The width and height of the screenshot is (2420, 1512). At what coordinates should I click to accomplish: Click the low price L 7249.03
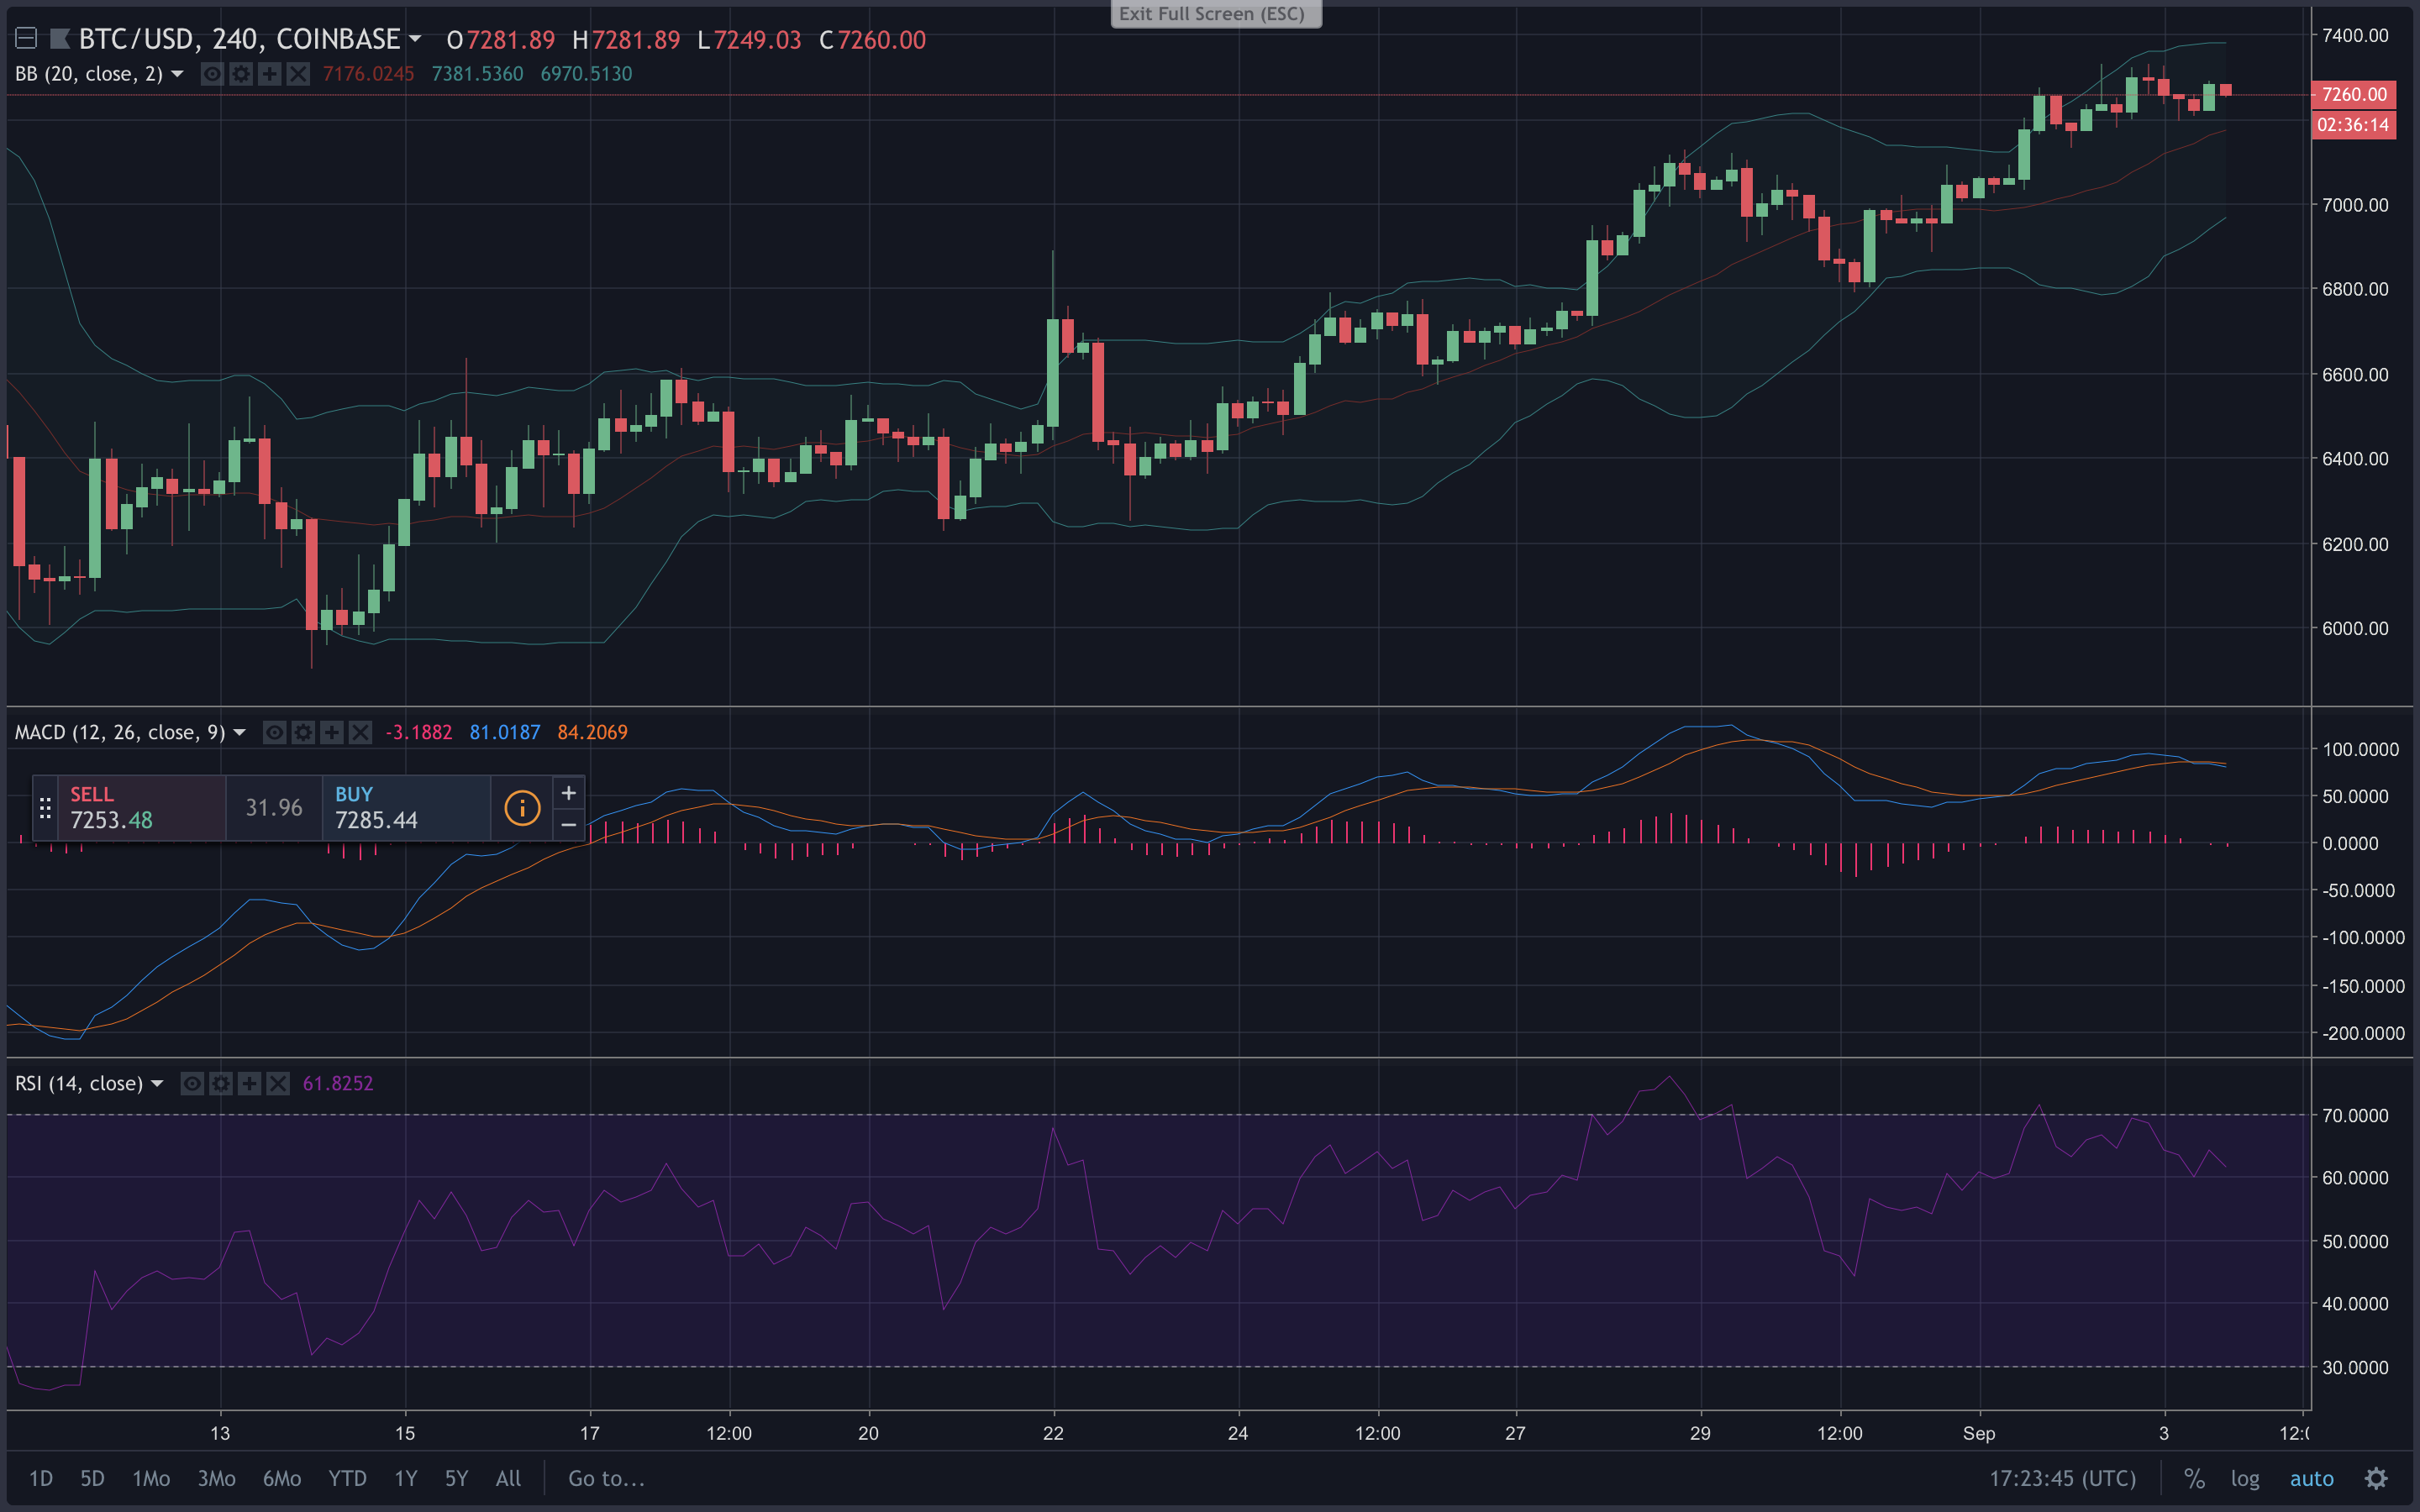coord(749,39)
